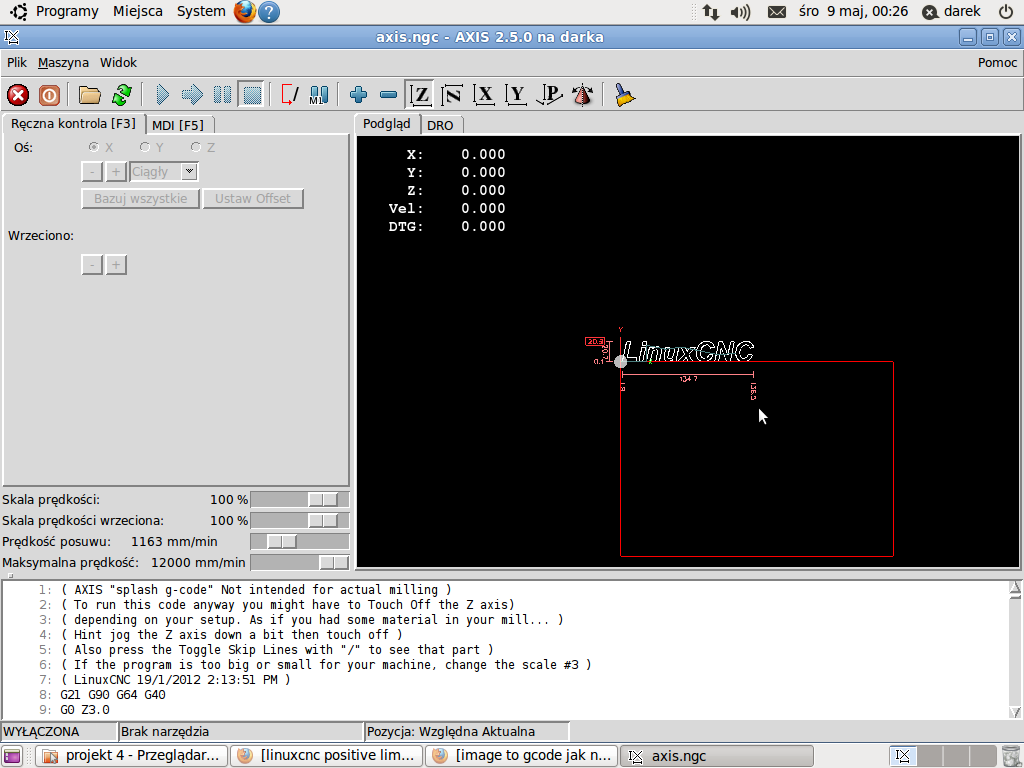Screen dimensions: 1024x768
Task: Click Bazuj wszystkie button
Action: tap(140, 199)
